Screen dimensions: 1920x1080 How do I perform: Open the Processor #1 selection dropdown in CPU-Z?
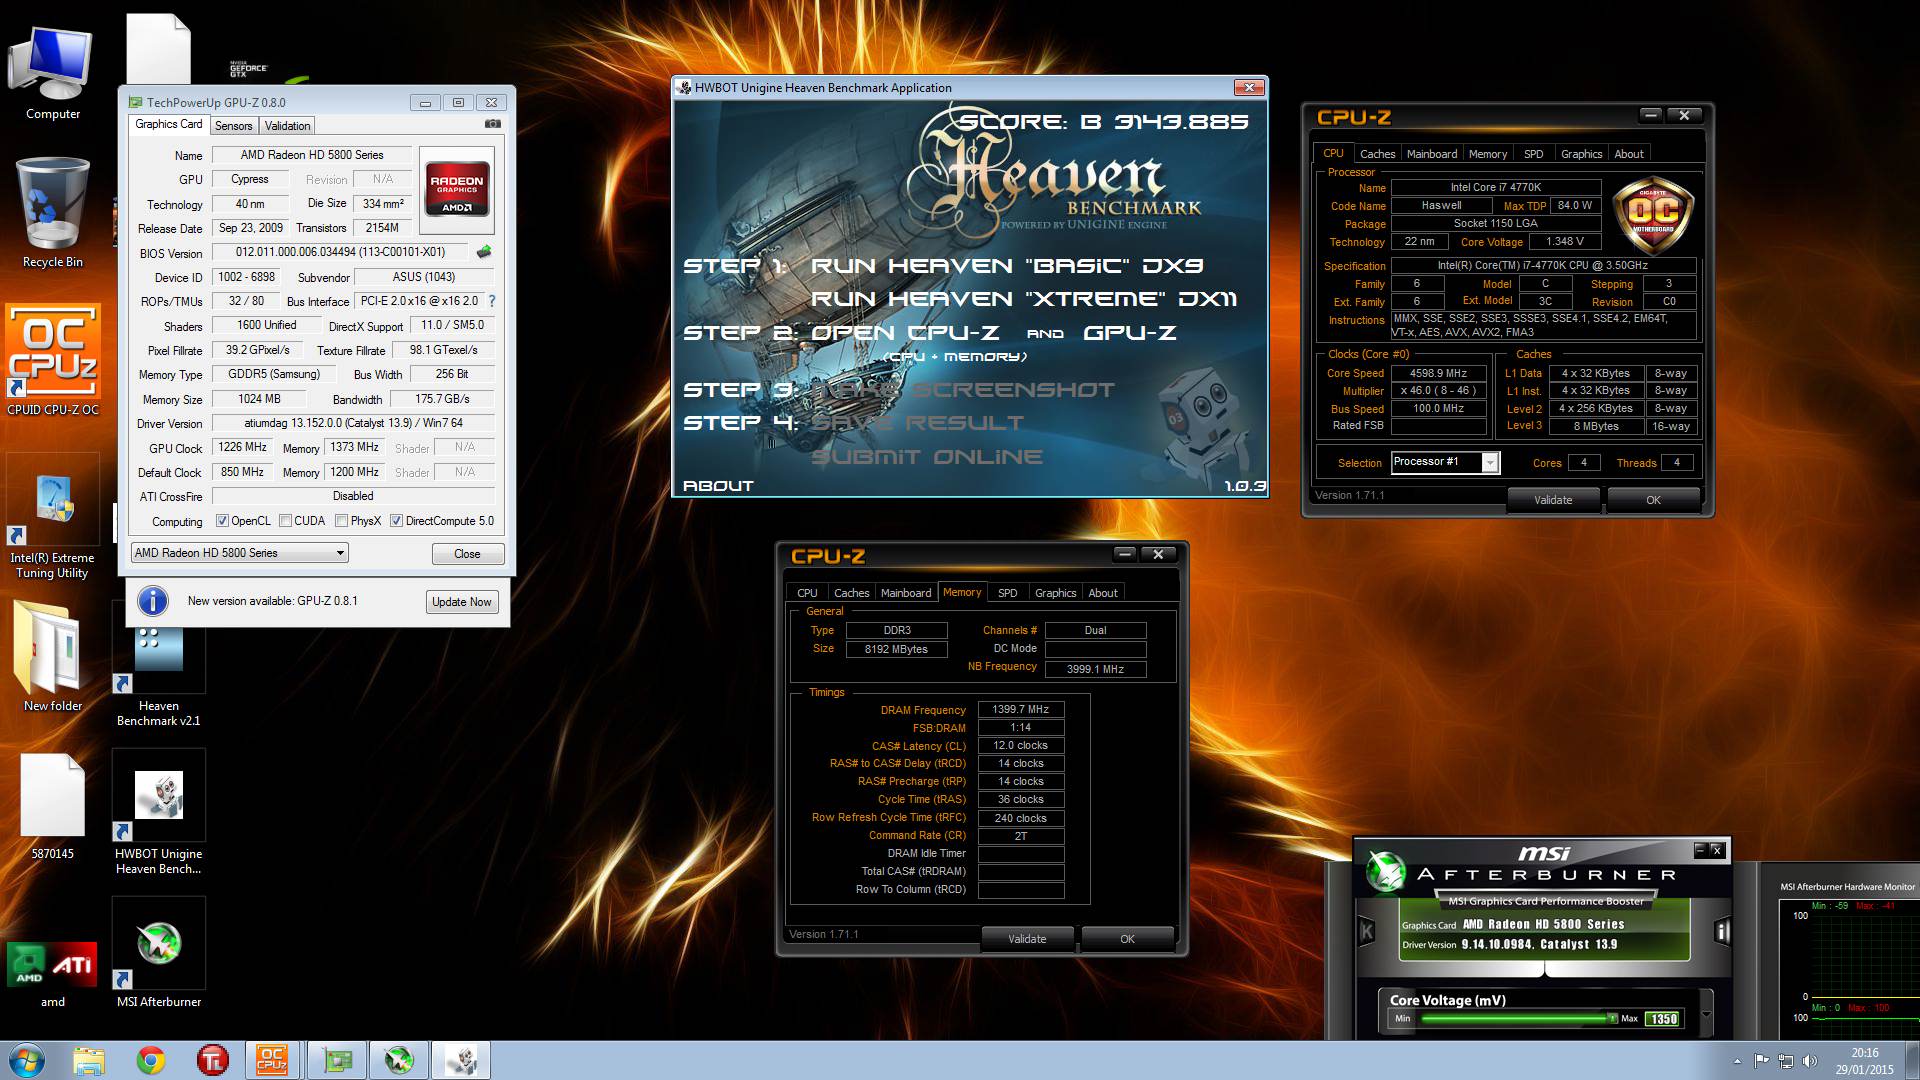pos(1446,462)
